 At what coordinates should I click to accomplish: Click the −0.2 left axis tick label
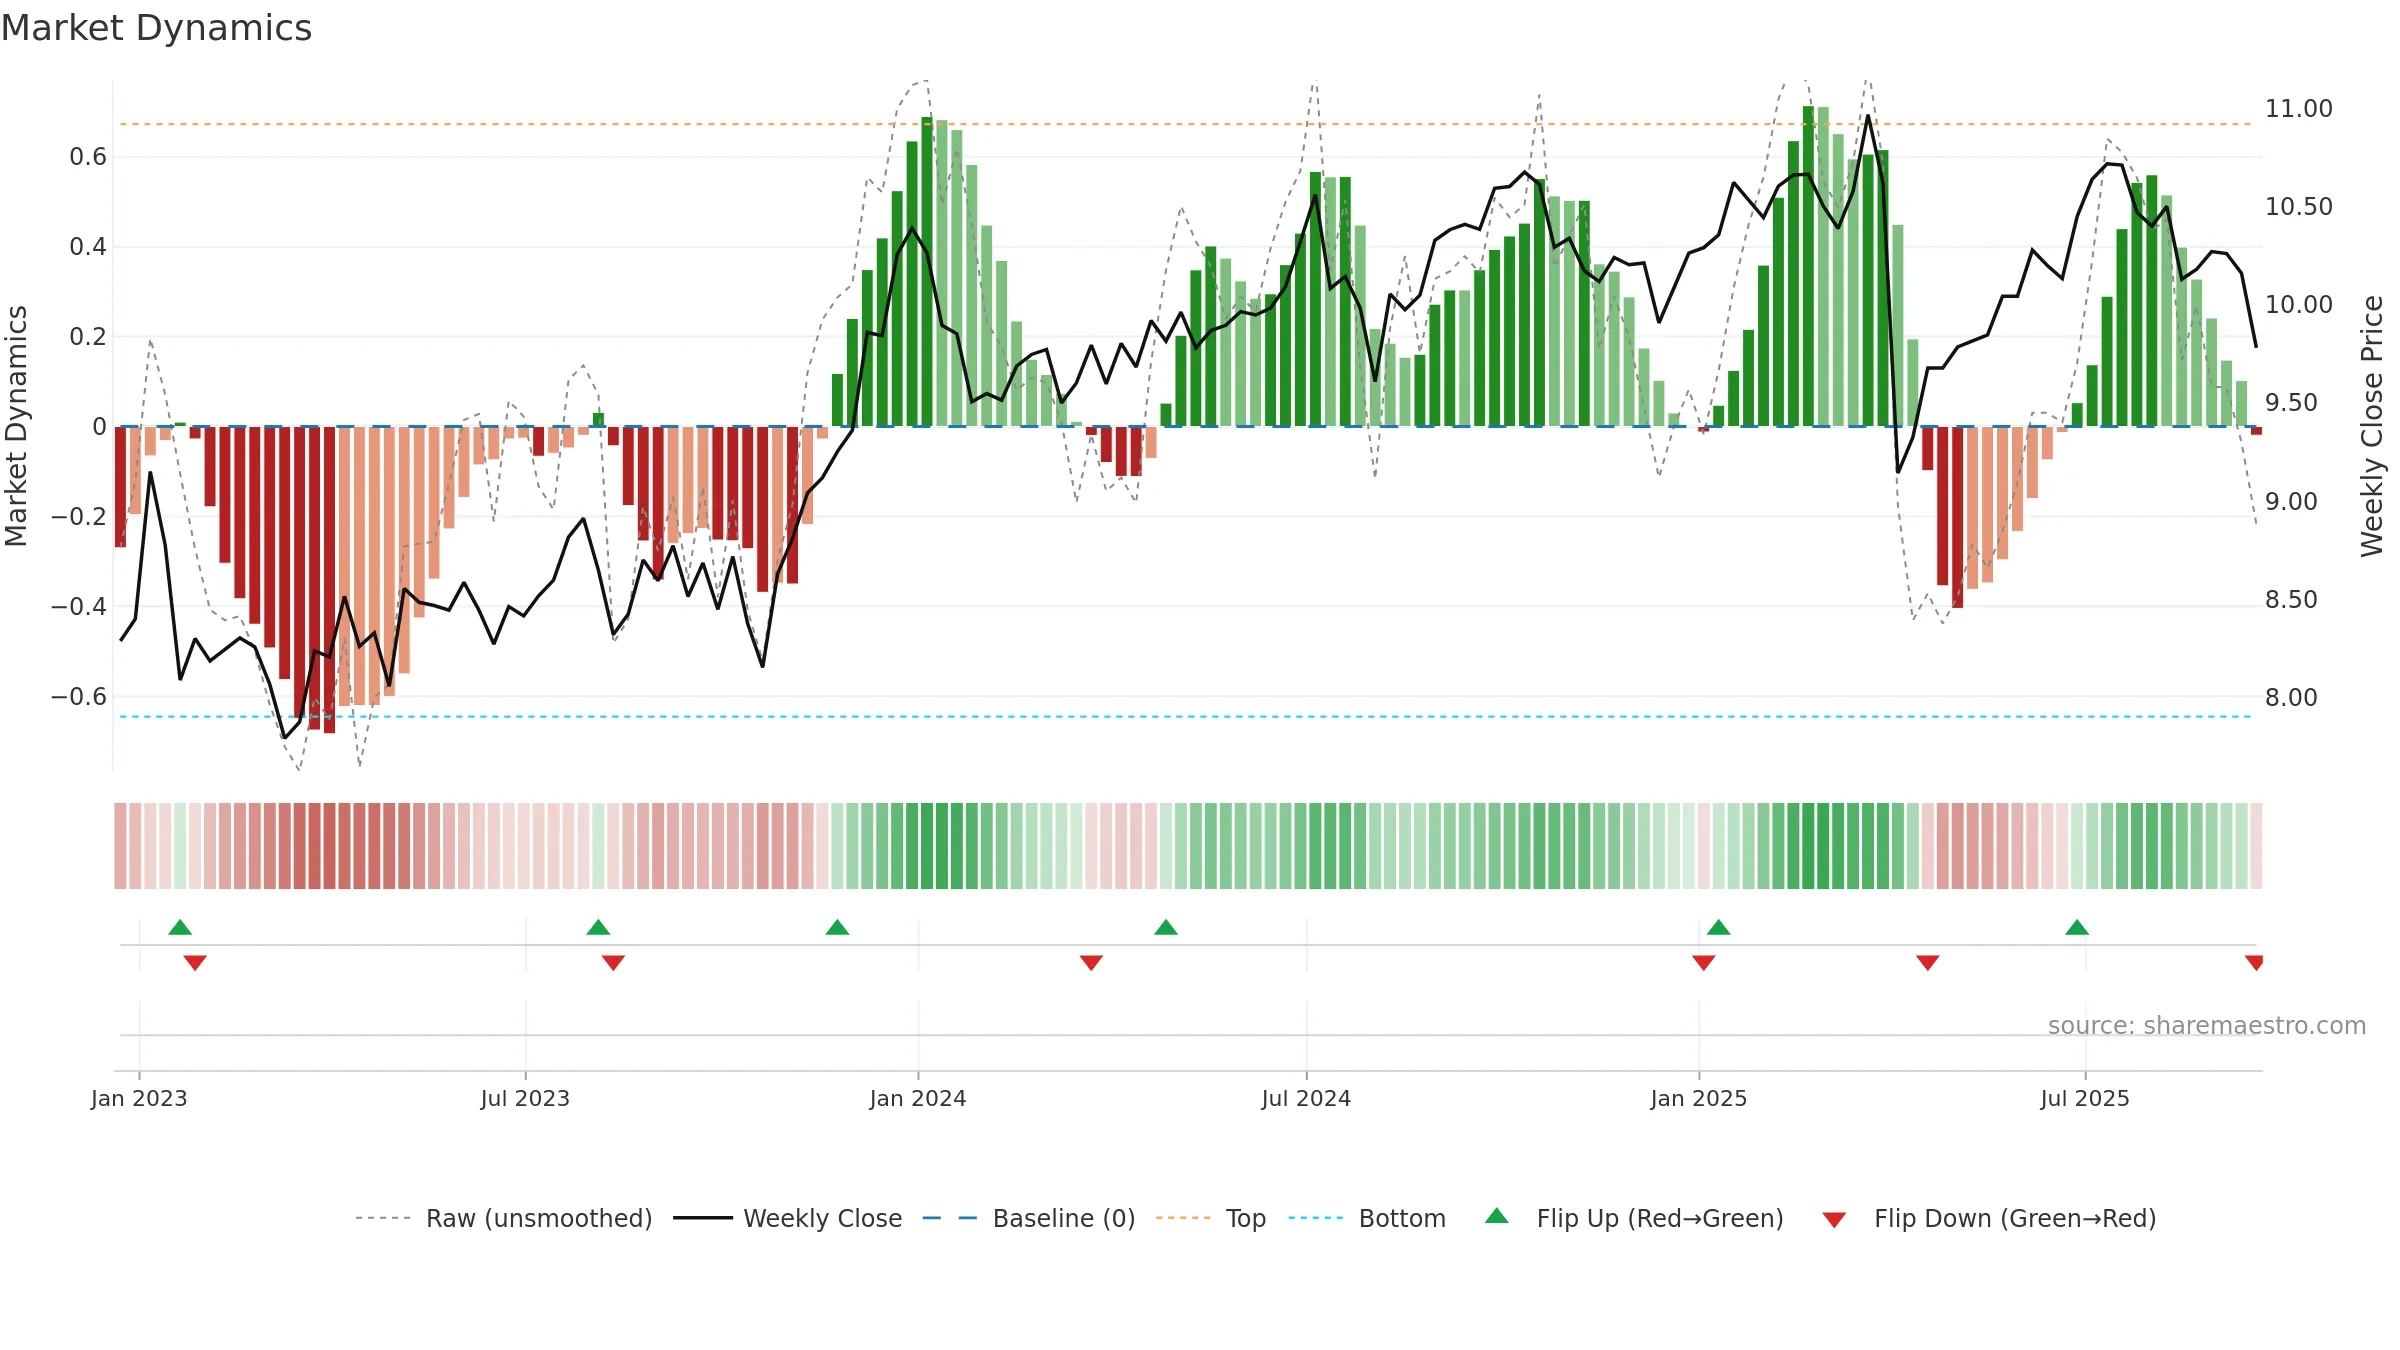click(79, 516)
